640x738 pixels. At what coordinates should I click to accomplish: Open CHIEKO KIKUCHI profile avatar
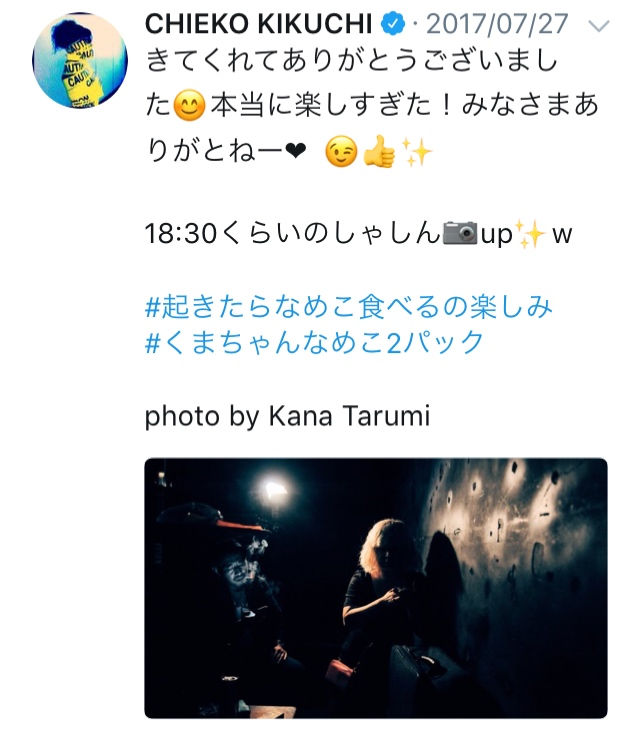80,60
